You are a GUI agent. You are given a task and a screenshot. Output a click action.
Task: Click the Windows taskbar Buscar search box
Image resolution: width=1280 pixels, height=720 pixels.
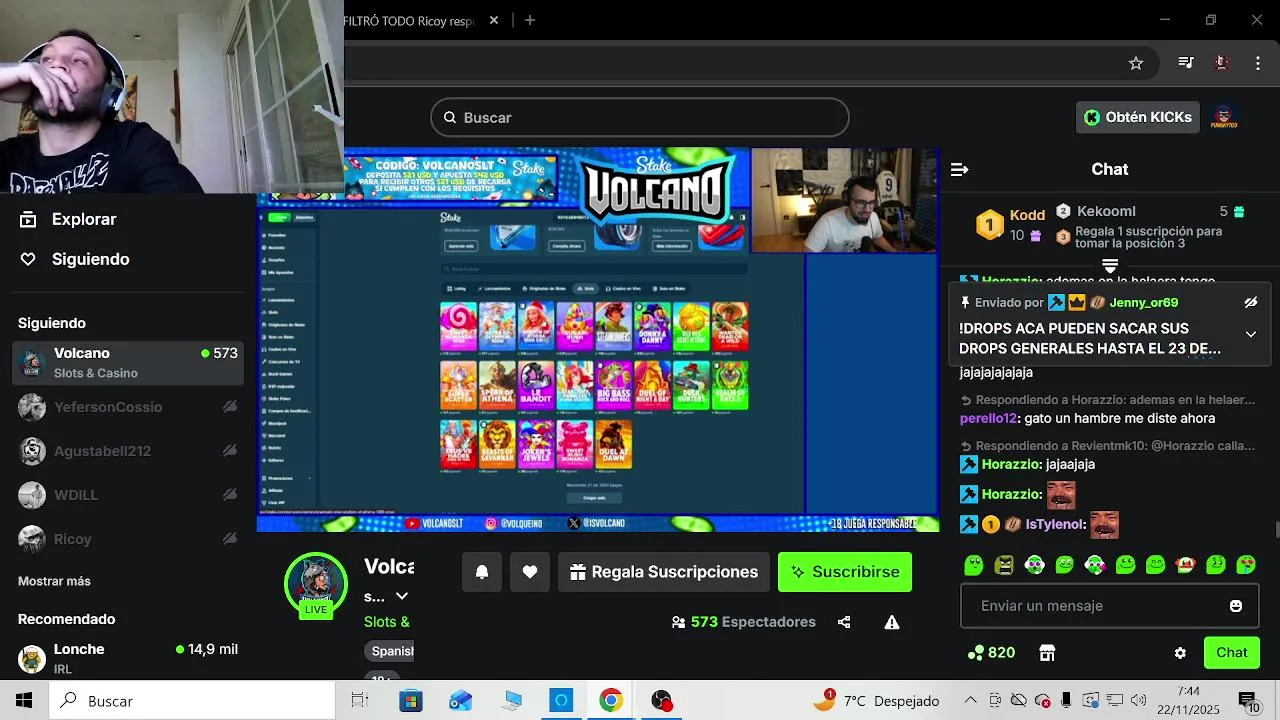click(193, 701)
